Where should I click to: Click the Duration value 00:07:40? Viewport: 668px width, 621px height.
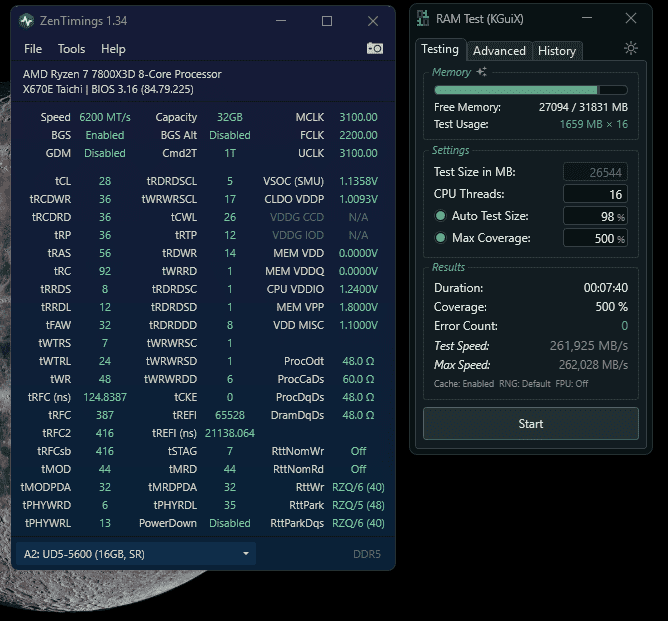[606, 288]
